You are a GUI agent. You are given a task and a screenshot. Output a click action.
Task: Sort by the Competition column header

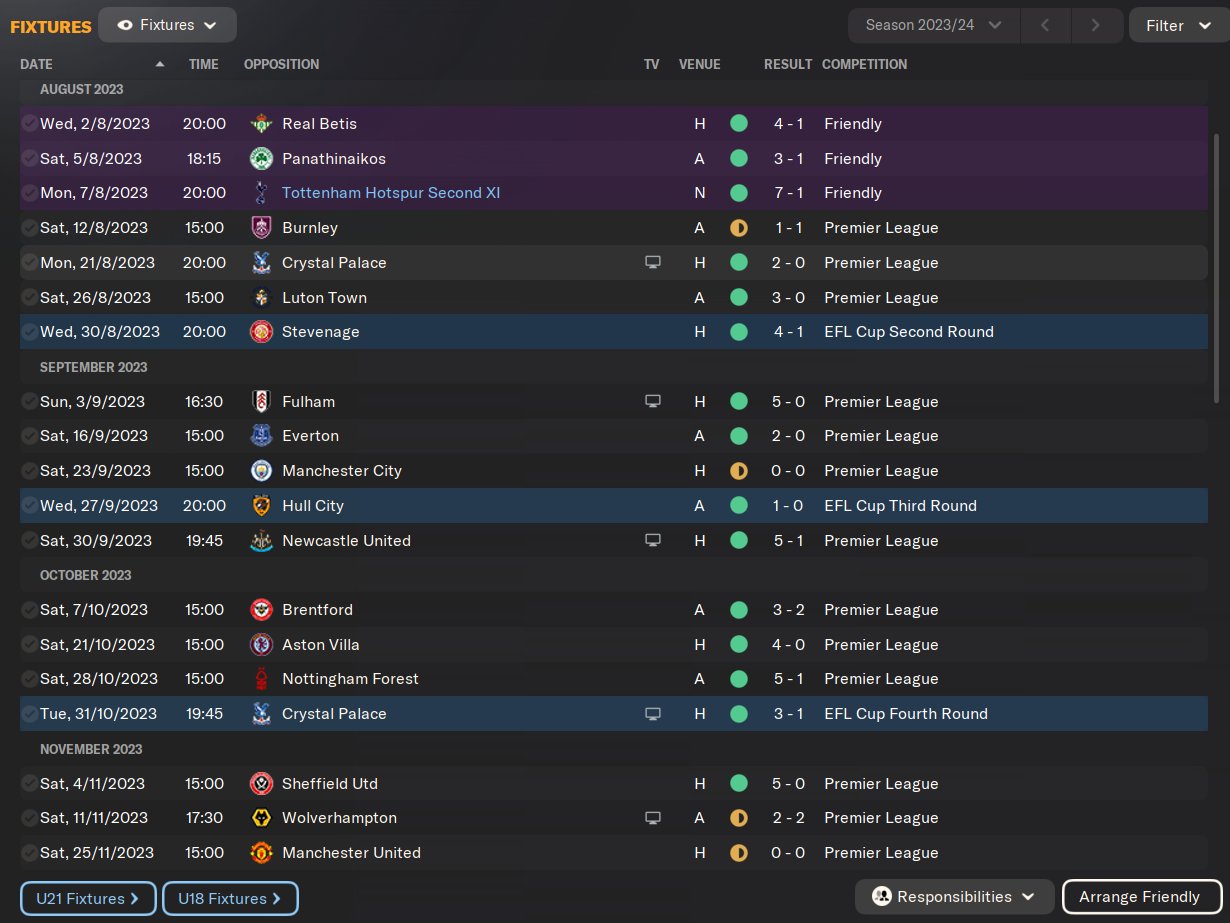pos(864,64)
